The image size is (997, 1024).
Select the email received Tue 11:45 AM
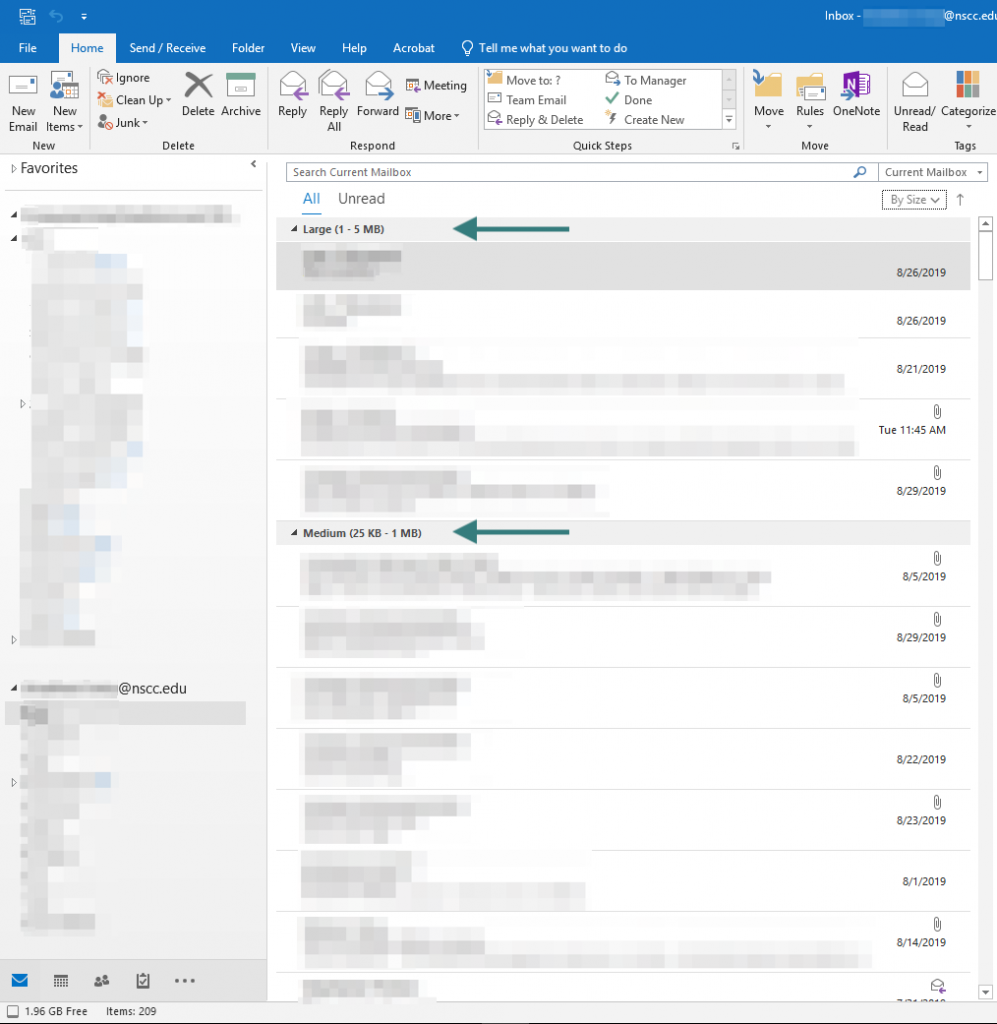(623, 429)
